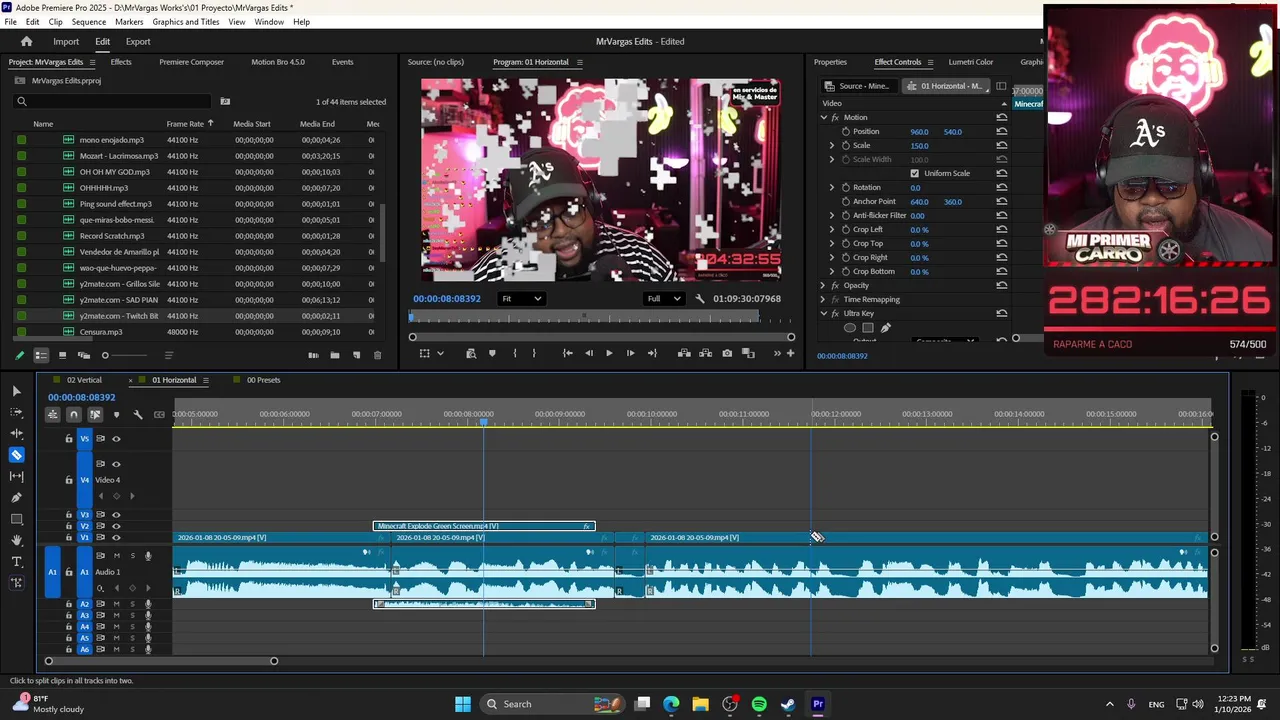Select the Razor tool

pyautogui.click(x=16, y=455)
